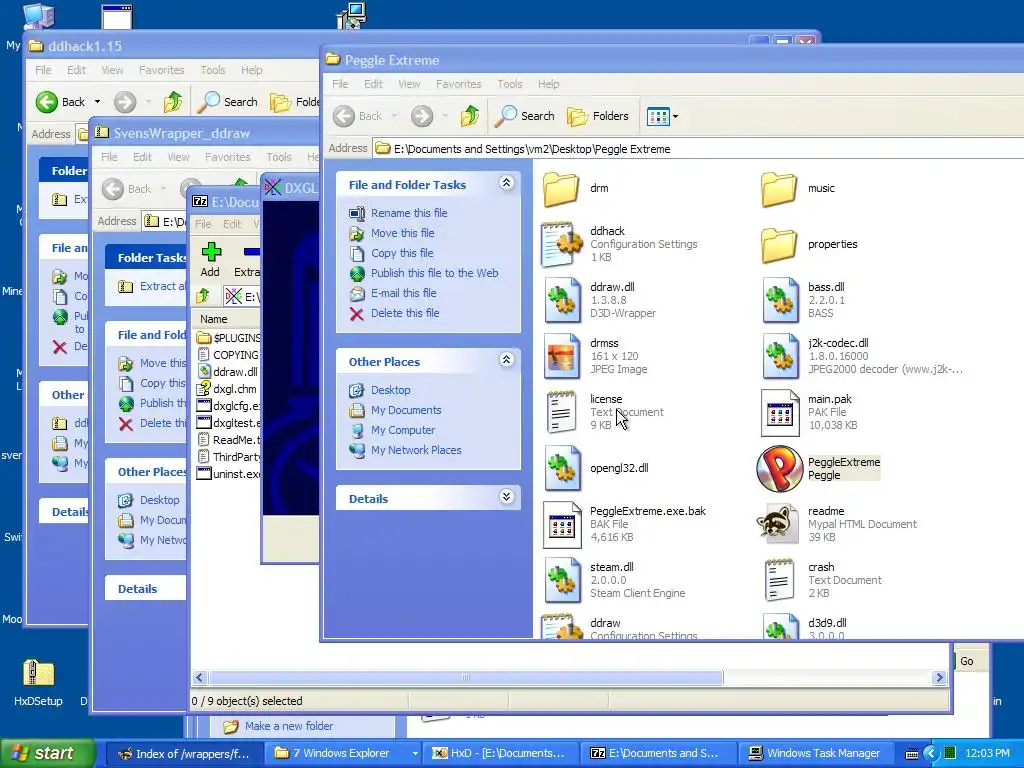Click Rename this file link
This screenshot has height=768, width=1024.
coord(409,213)
